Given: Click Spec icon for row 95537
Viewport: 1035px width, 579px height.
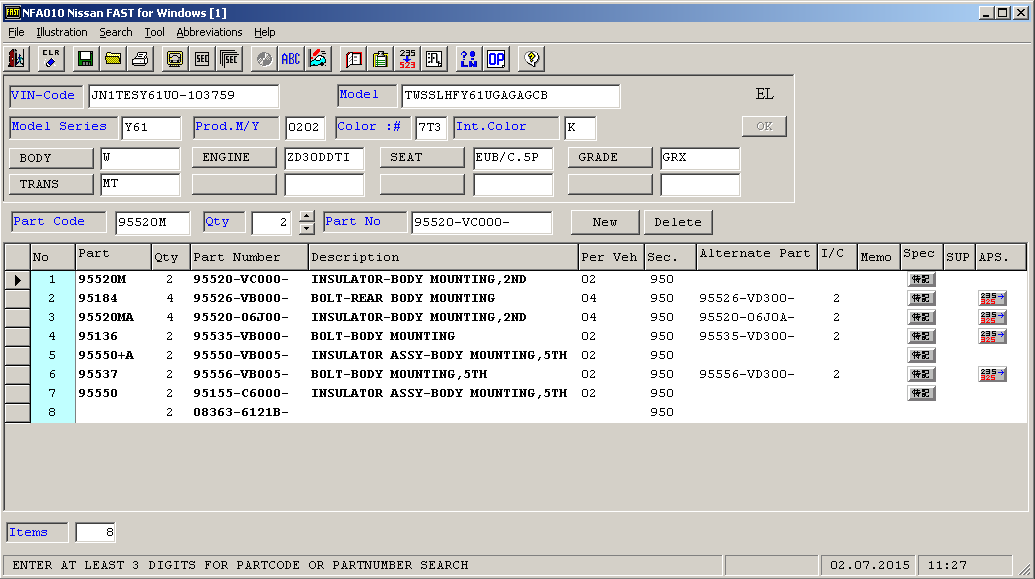Looking at the screenshot, I should 921,374.
